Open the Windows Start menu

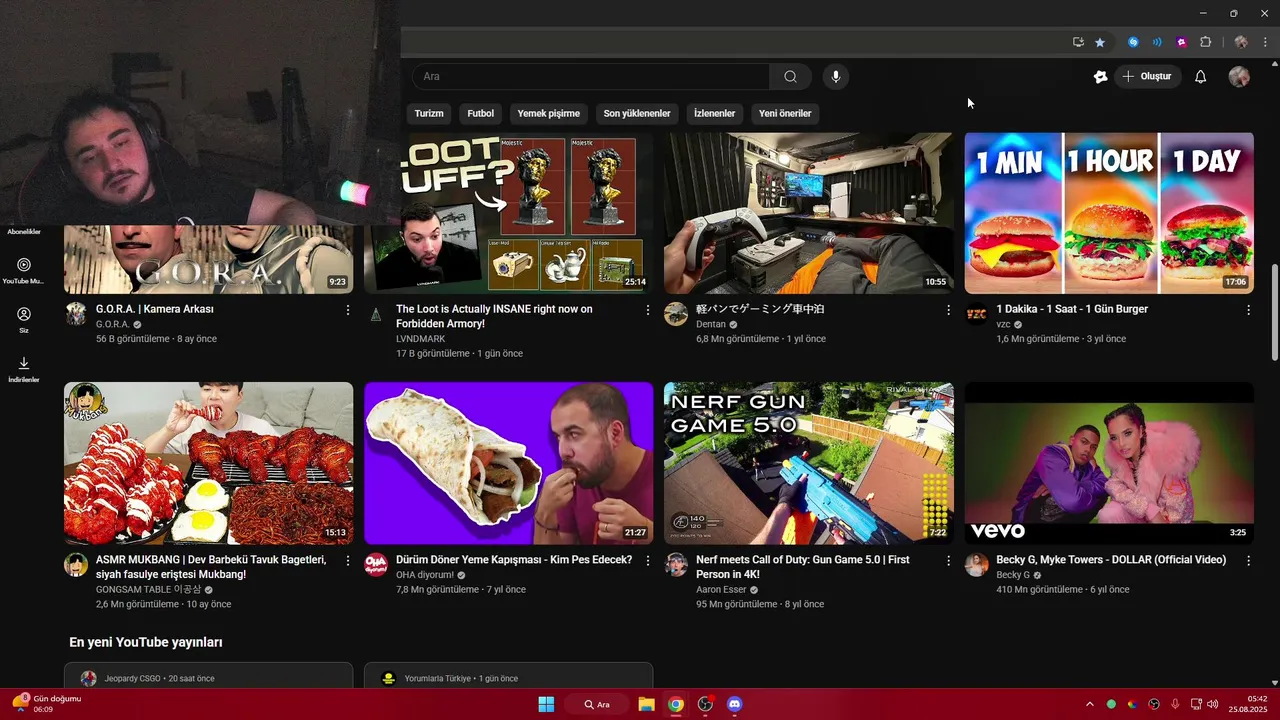click(546, 704)
